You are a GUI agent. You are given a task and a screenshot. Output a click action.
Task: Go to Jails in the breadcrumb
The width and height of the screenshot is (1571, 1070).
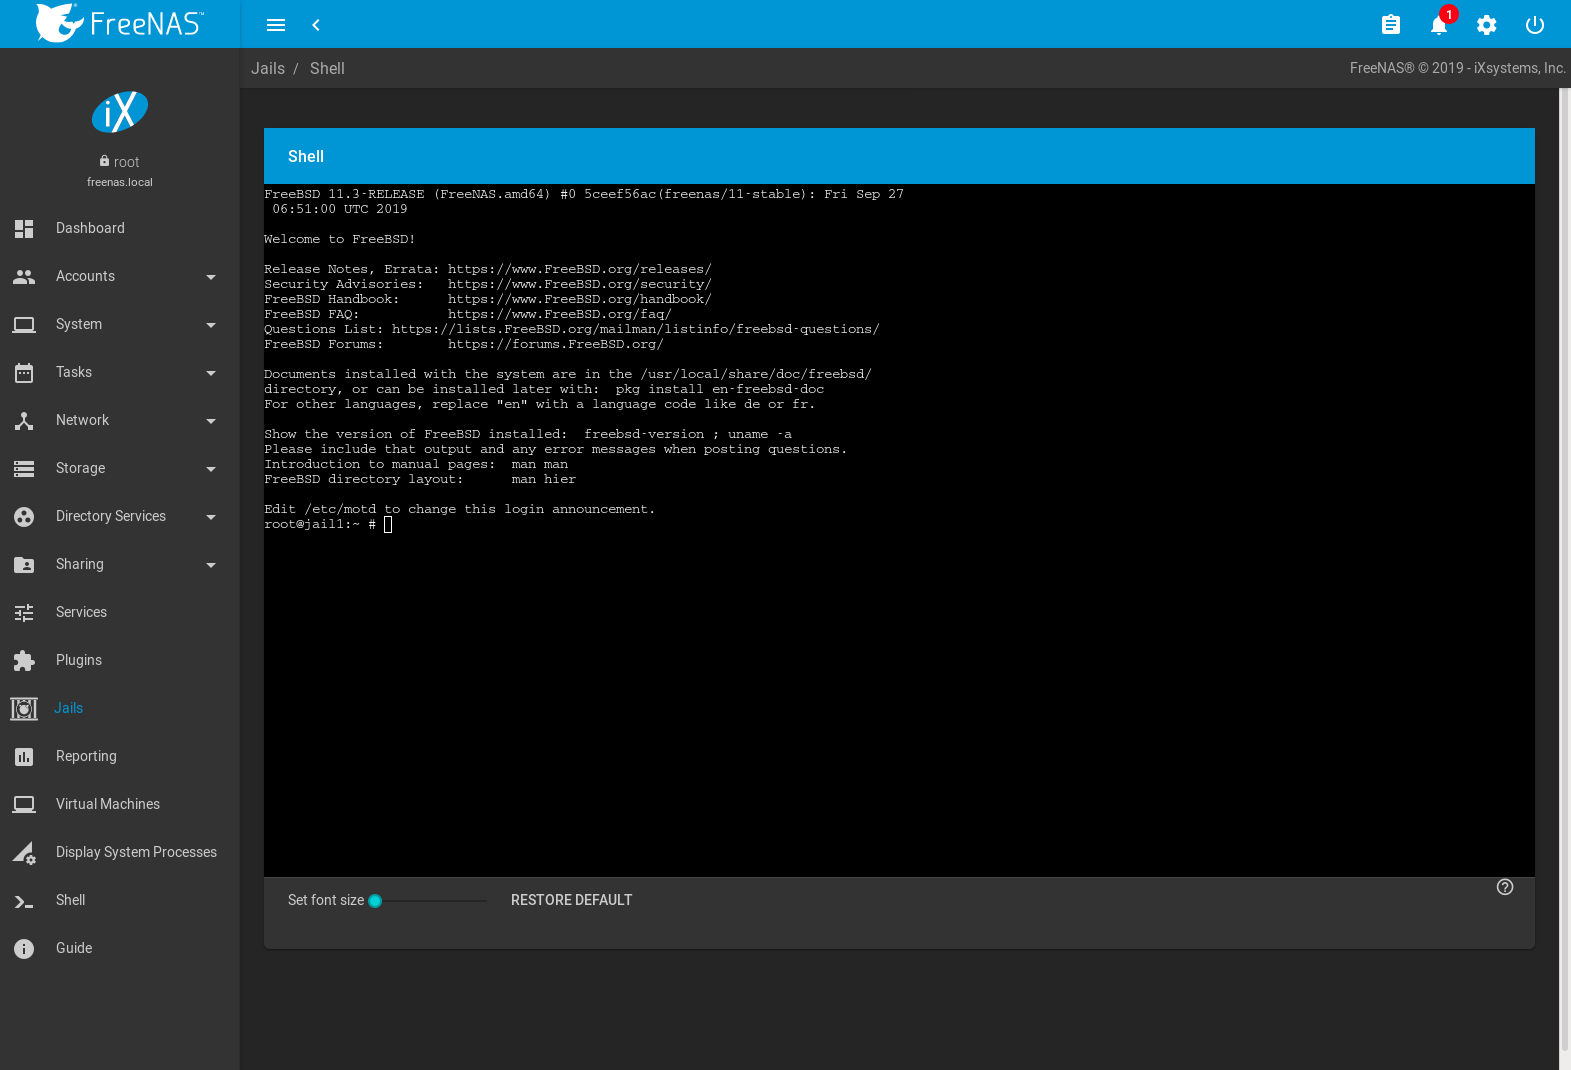click(x=267, y=68)
